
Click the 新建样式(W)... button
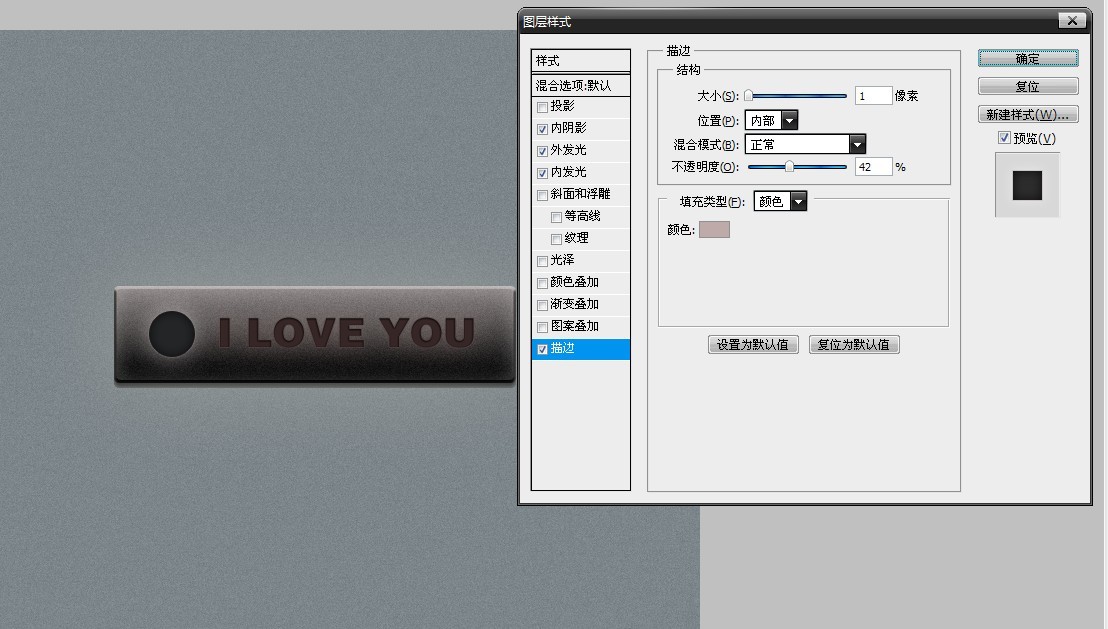point(1027,115)
